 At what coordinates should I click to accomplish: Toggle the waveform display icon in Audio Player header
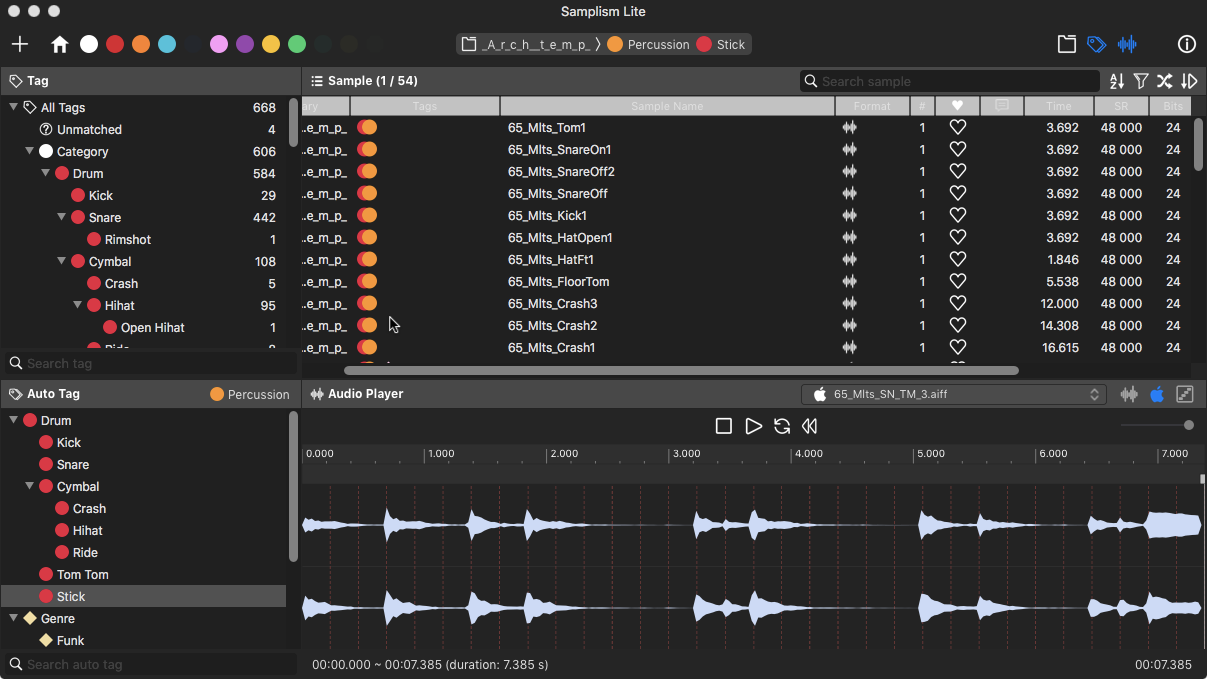coord(1129,394)
